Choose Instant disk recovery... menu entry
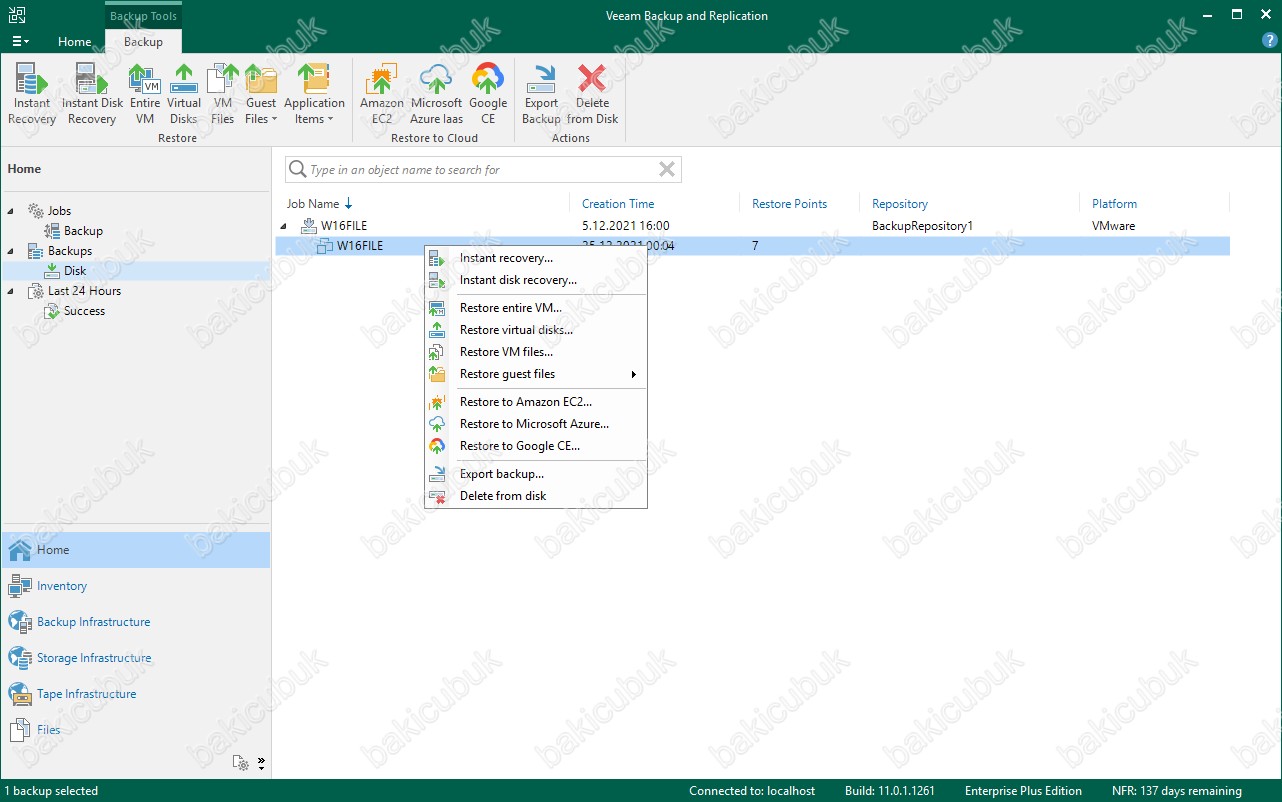The height and width of the screenshot is (802, 1282). coord(536,280)
